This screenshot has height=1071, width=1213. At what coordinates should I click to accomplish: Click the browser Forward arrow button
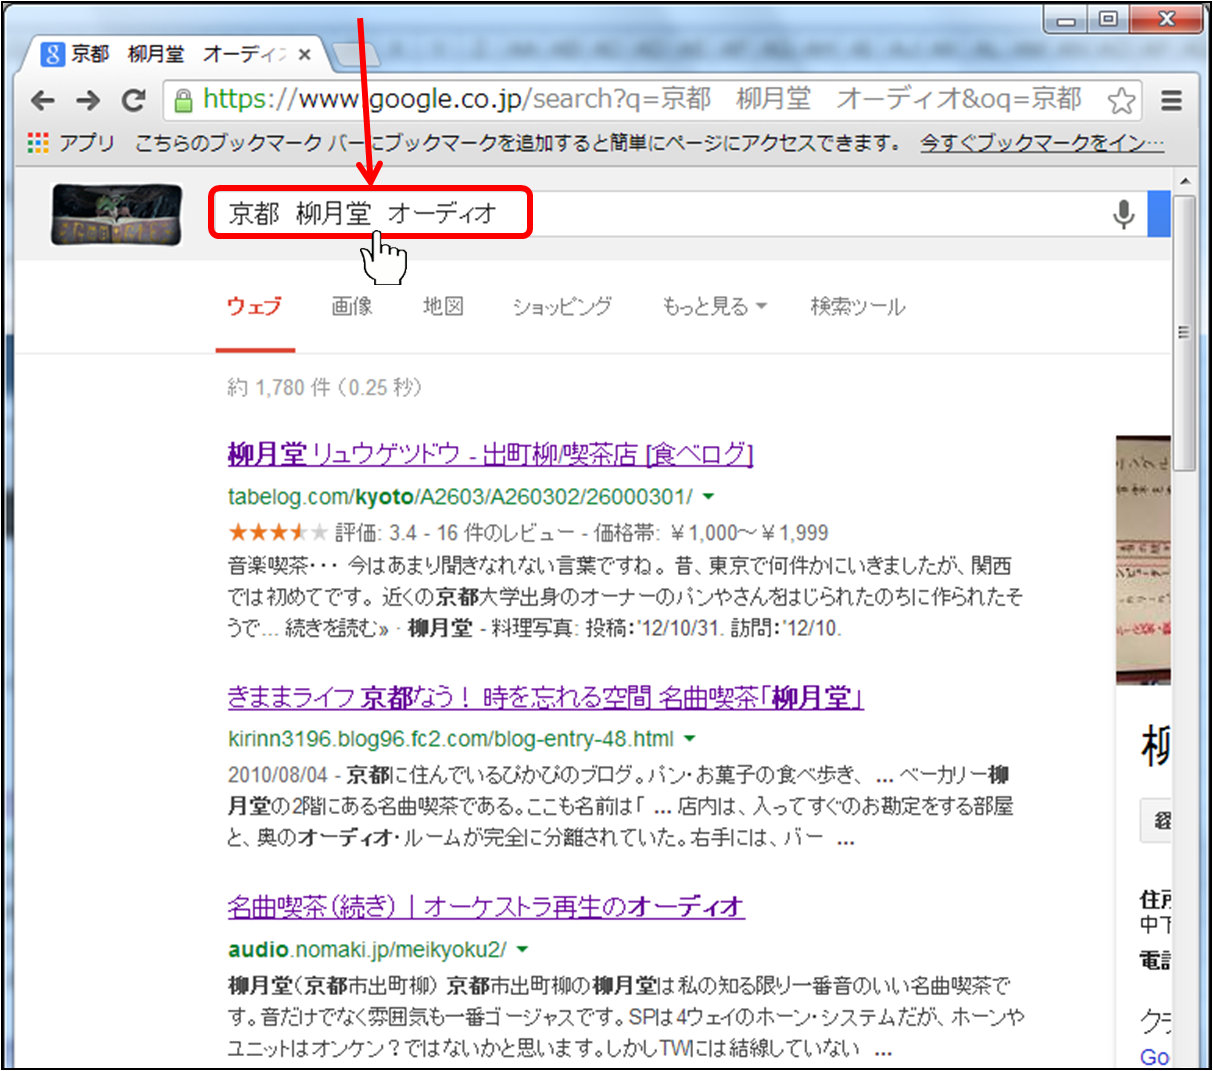click(88, 100)
